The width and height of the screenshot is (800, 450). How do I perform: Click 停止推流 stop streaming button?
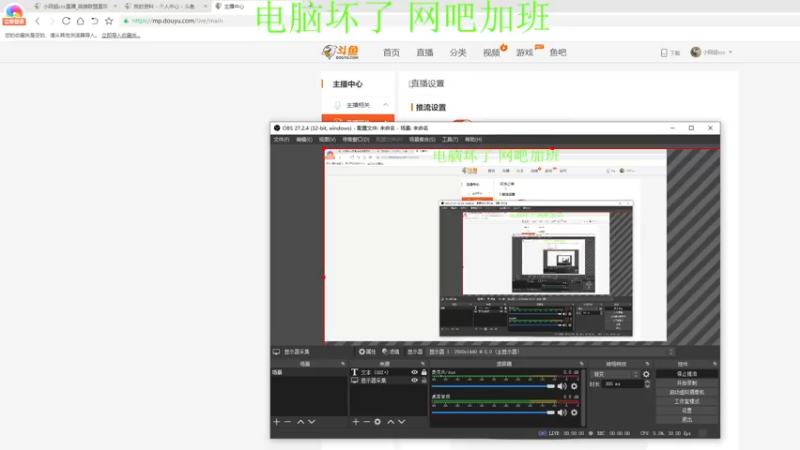tap(687, 374)
